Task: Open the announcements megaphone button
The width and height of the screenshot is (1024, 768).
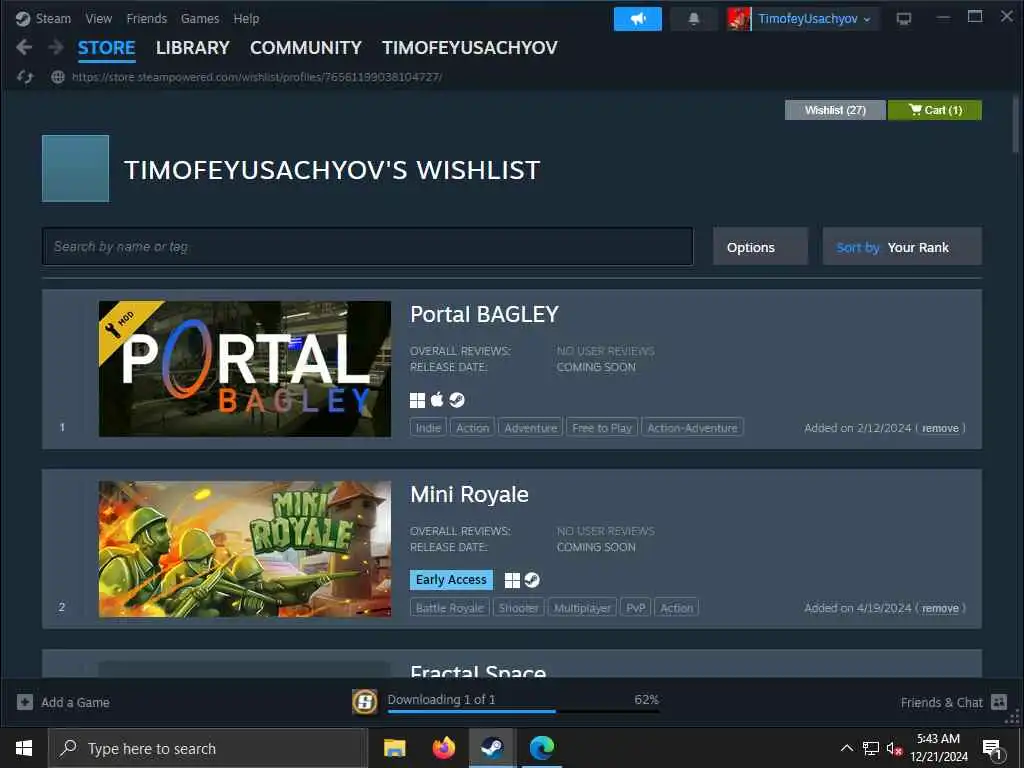Action: click(637, 19)
